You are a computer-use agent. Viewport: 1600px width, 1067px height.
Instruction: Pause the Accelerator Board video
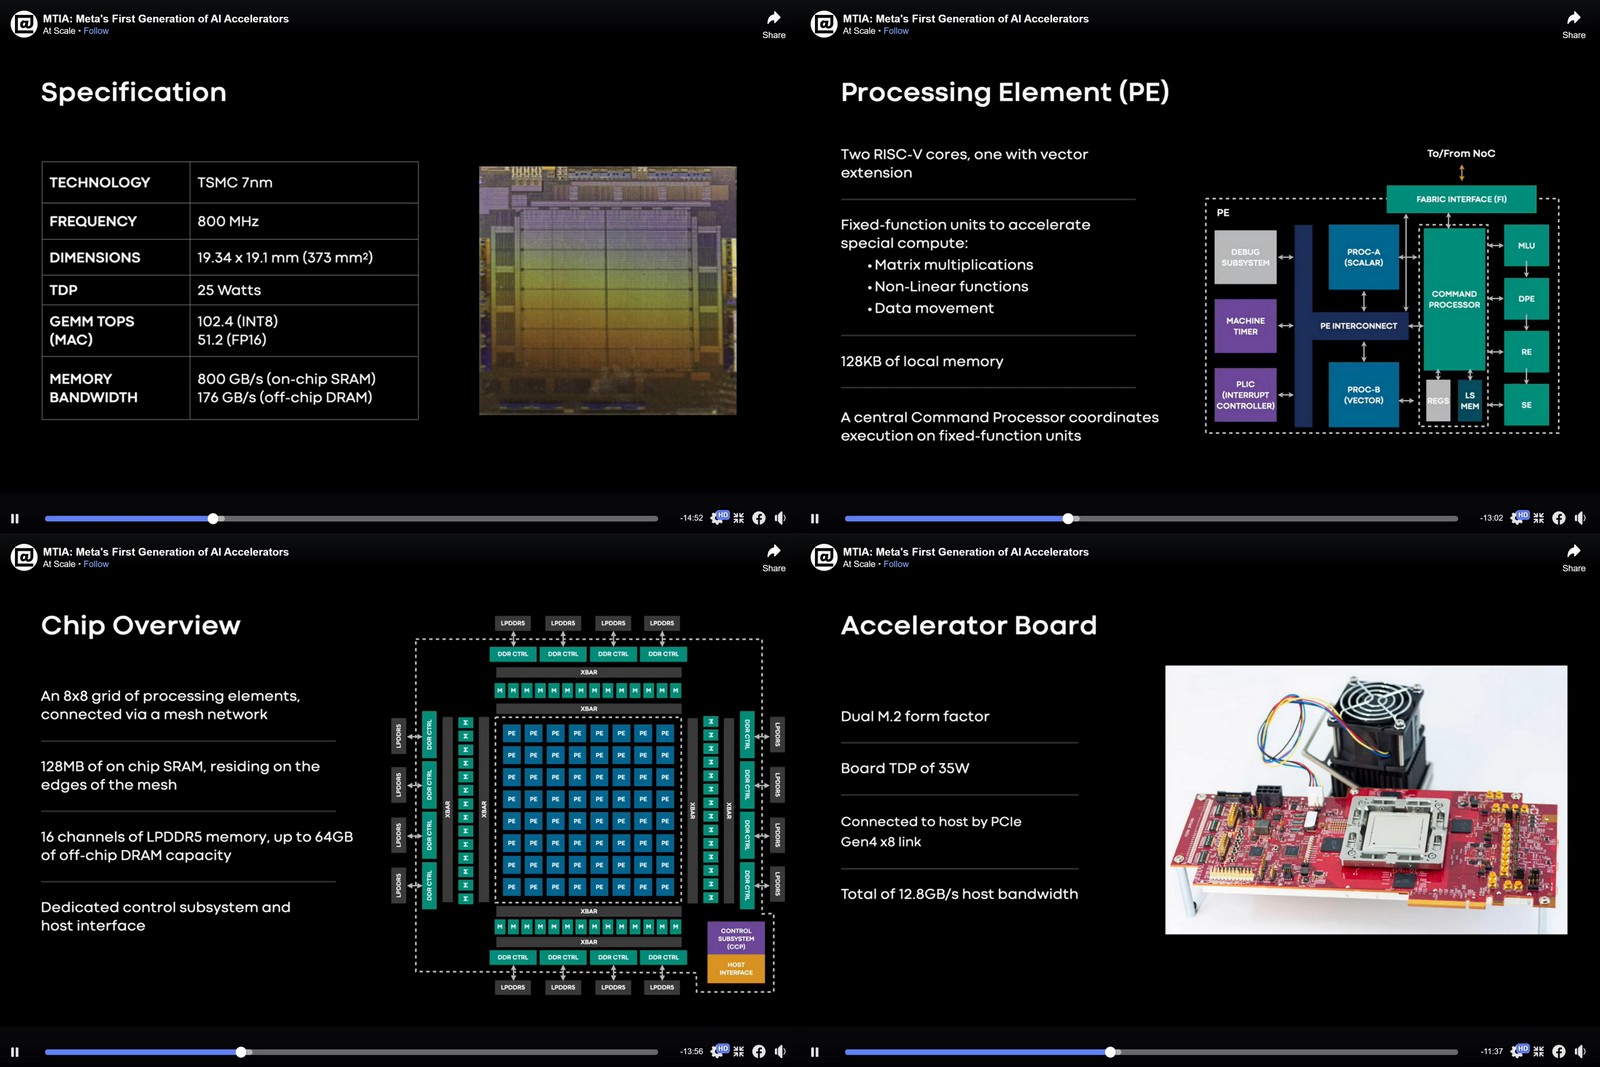[x=815, y=1051]
